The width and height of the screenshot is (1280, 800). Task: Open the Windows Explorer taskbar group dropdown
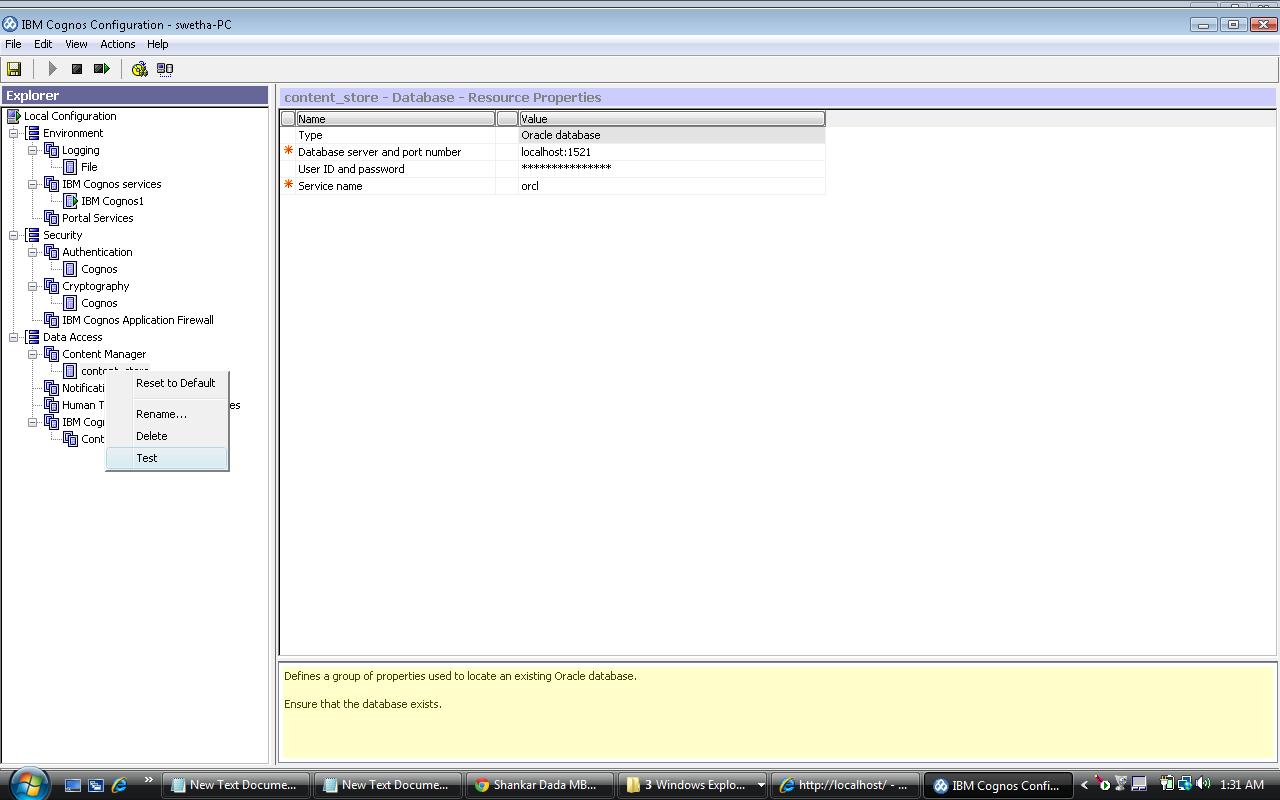click(x=760, y=785)
